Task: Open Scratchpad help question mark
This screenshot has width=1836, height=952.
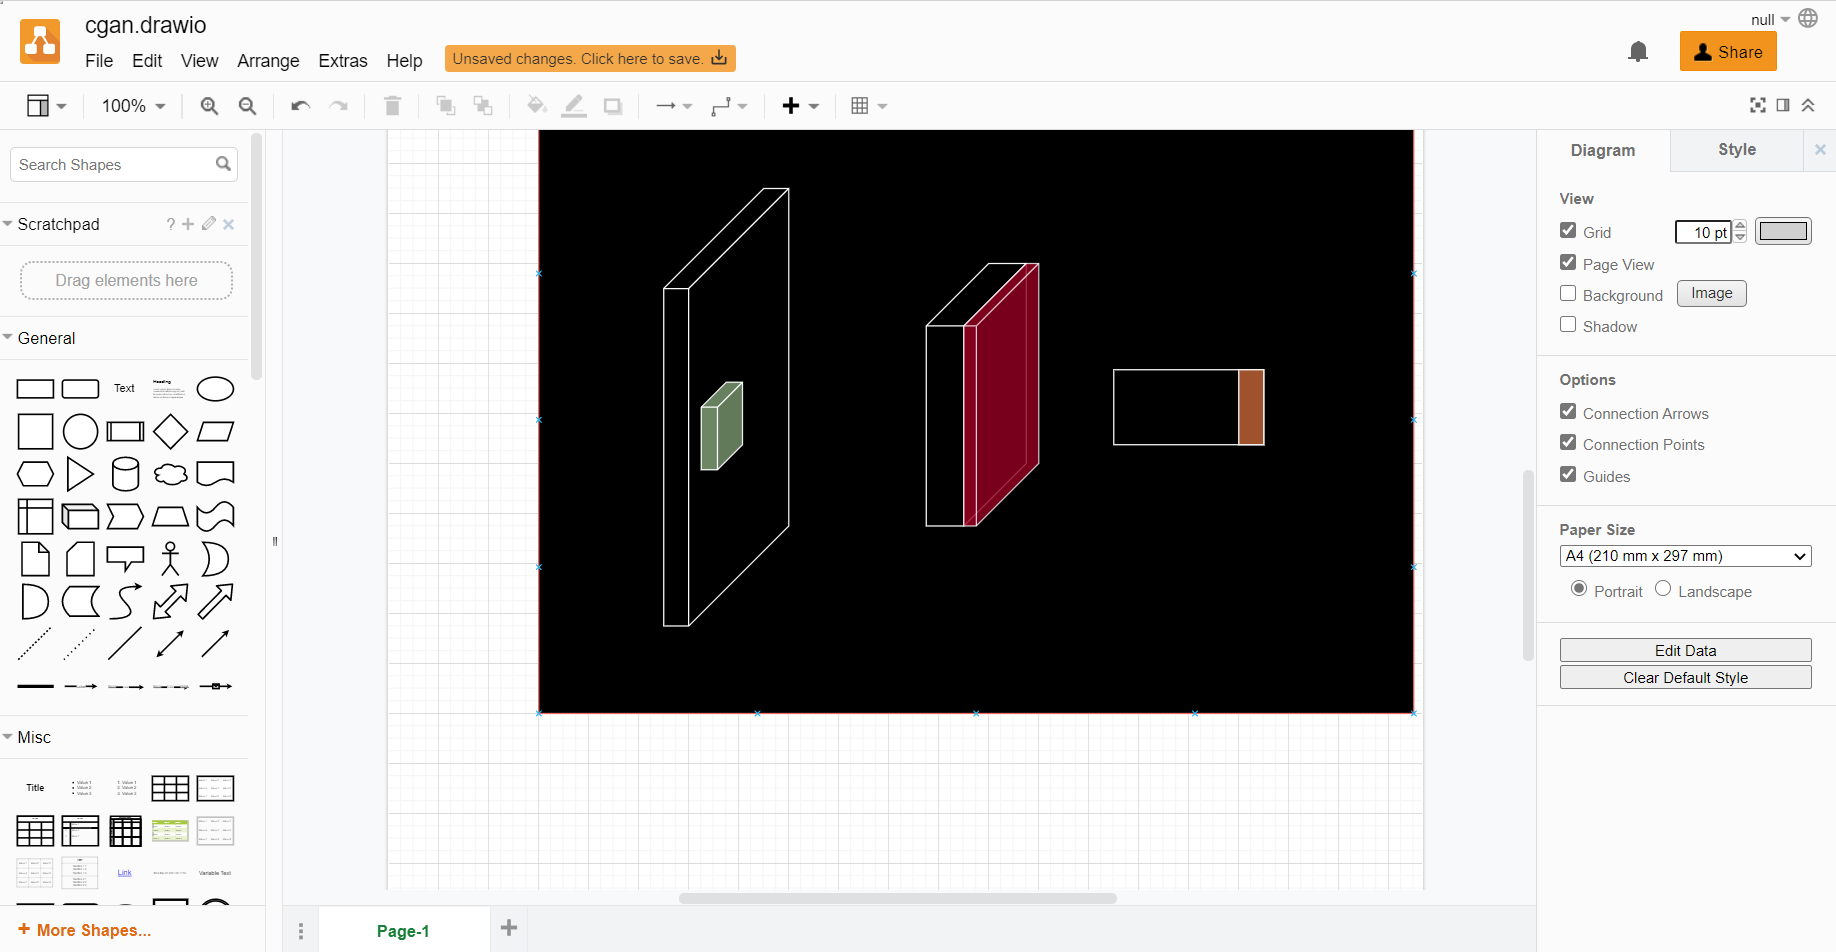Action: (171, 224)
